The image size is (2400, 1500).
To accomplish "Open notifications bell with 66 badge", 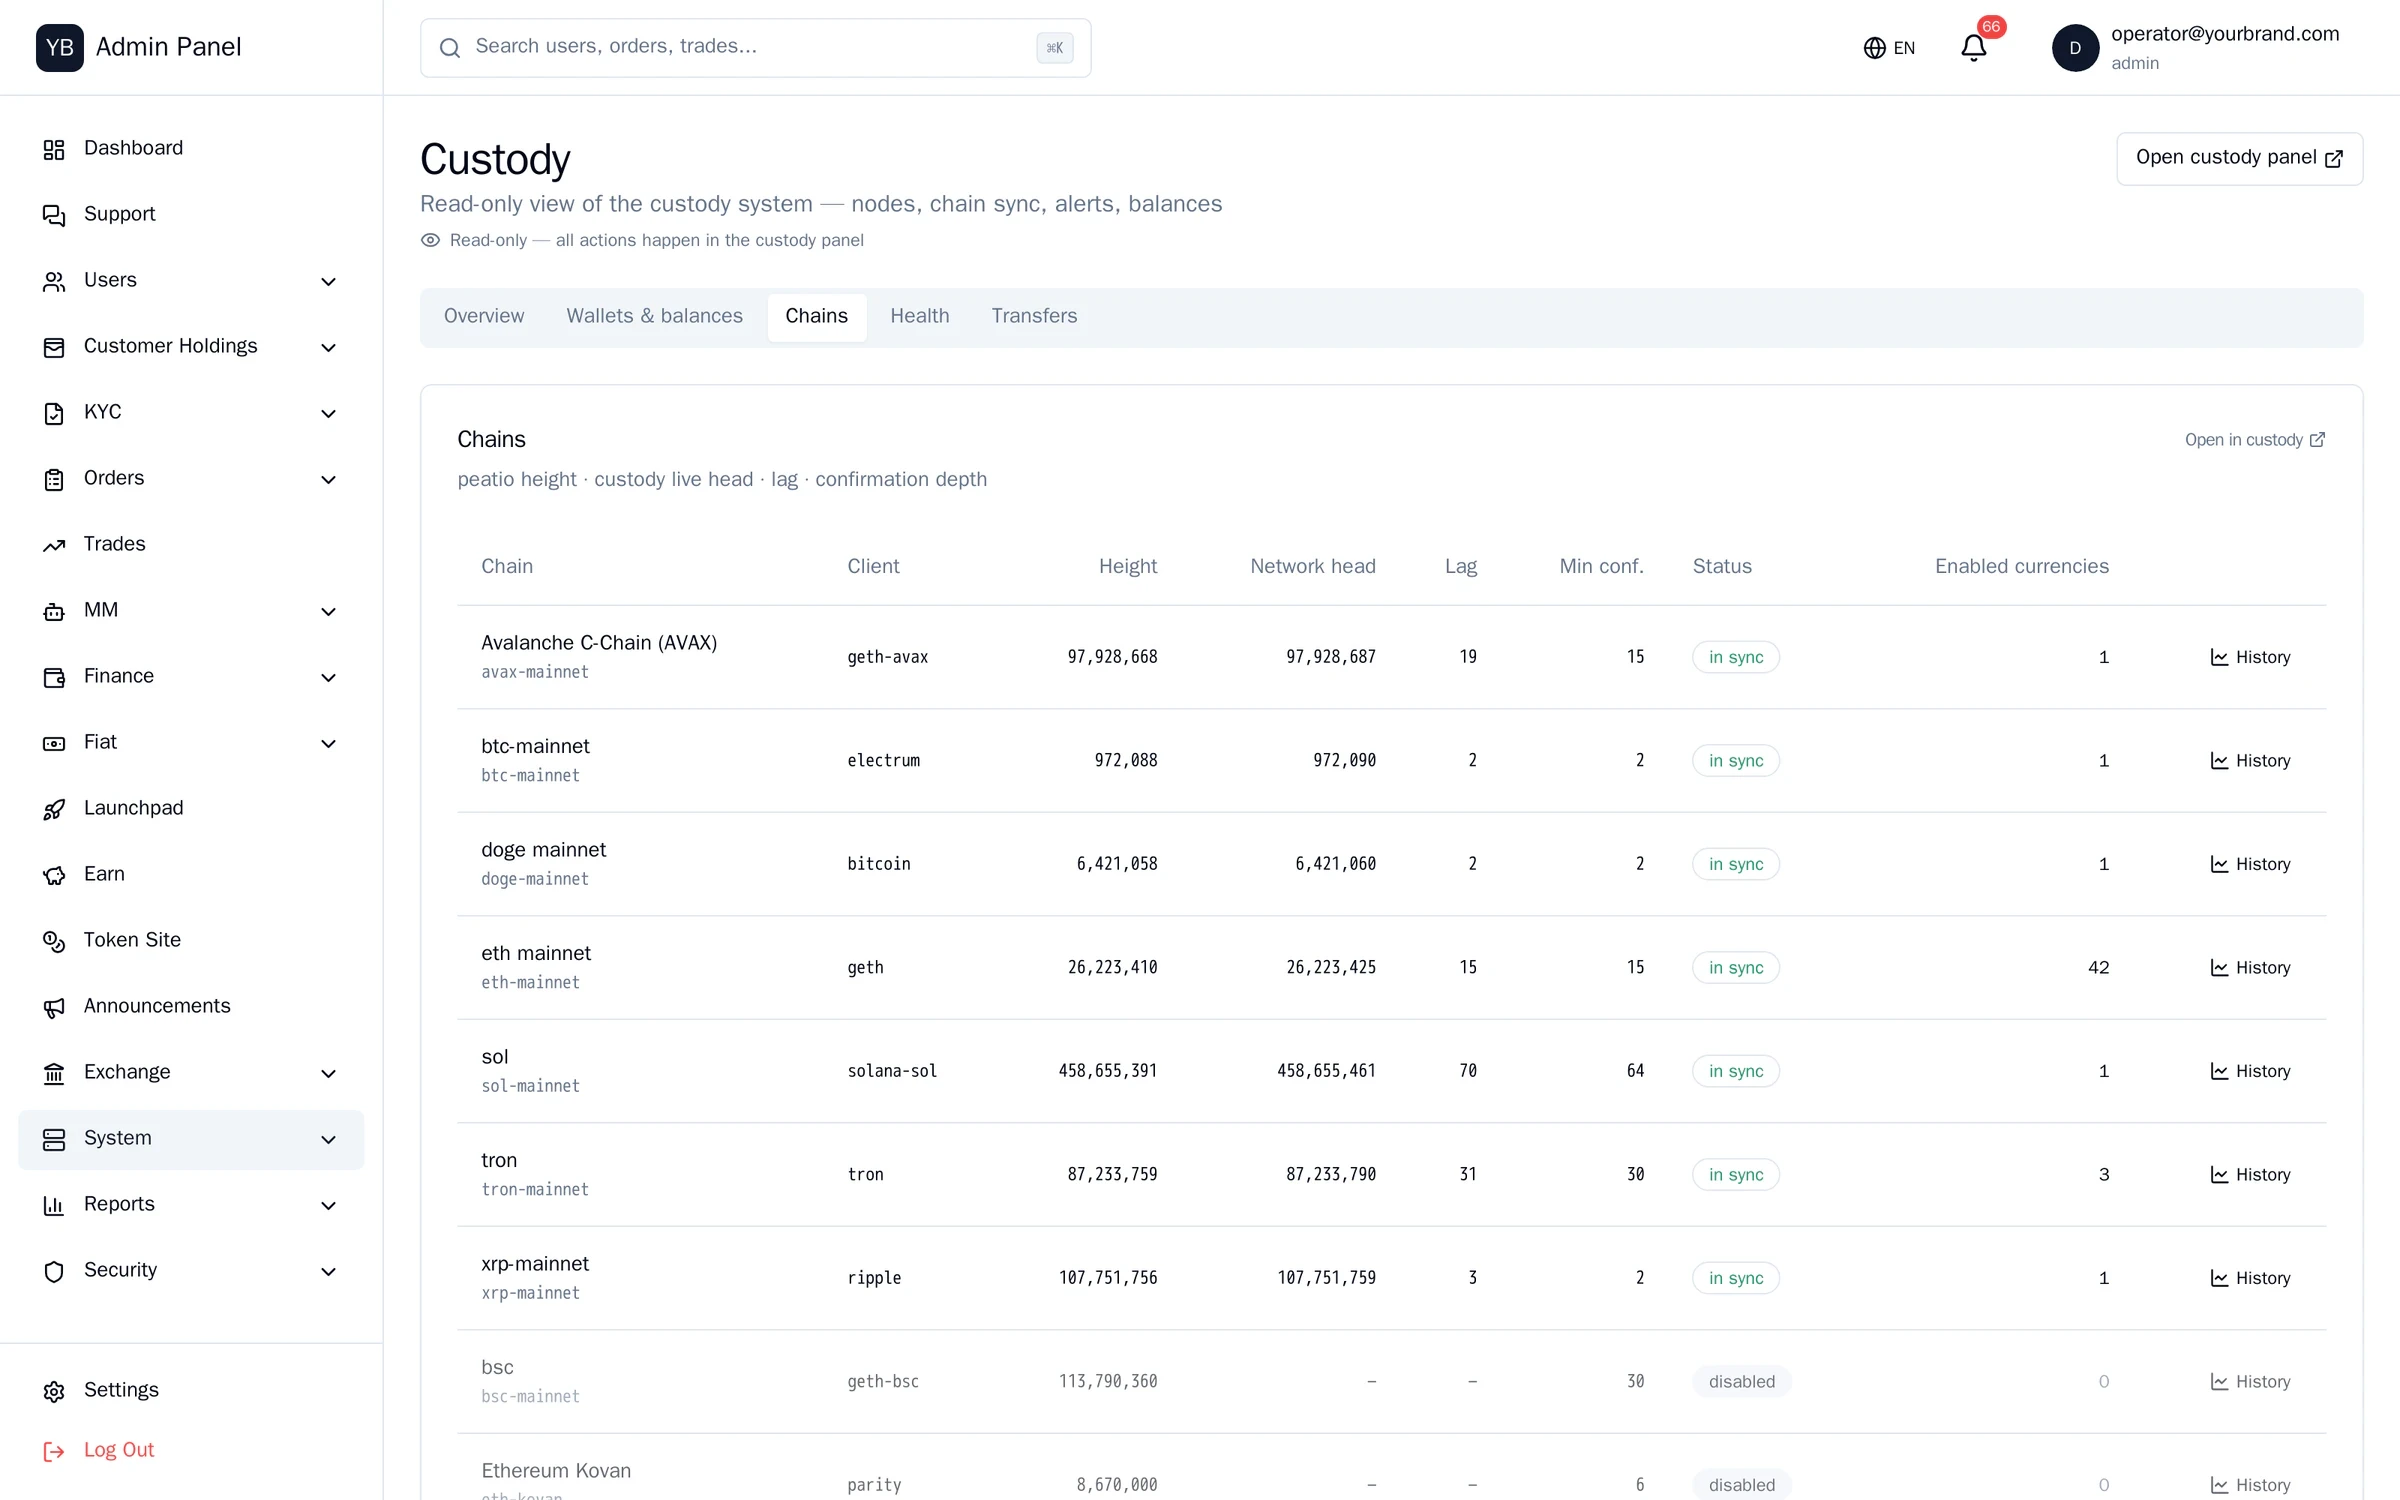I will pyautogui.click(x=1974, y=47).
